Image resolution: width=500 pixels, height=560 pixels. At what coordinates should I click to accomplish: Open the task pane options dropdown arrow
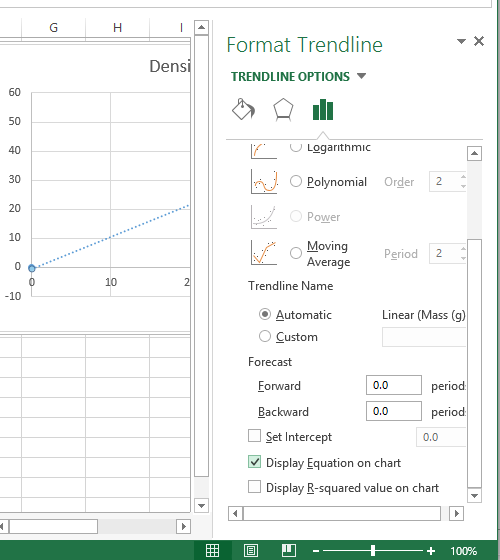(x=461, y=41)
